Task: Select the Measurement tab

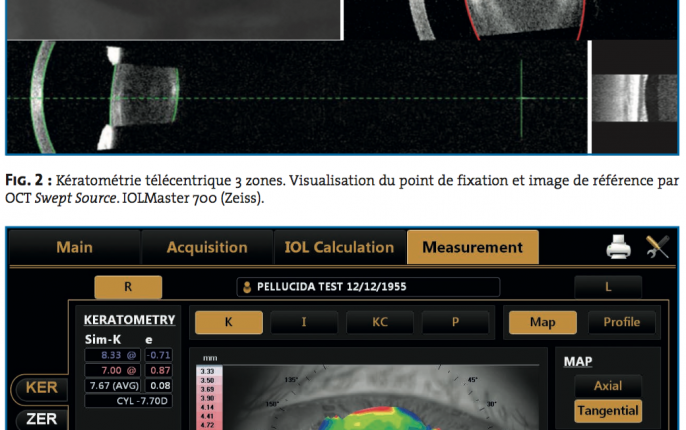Action: click(472, 247)
